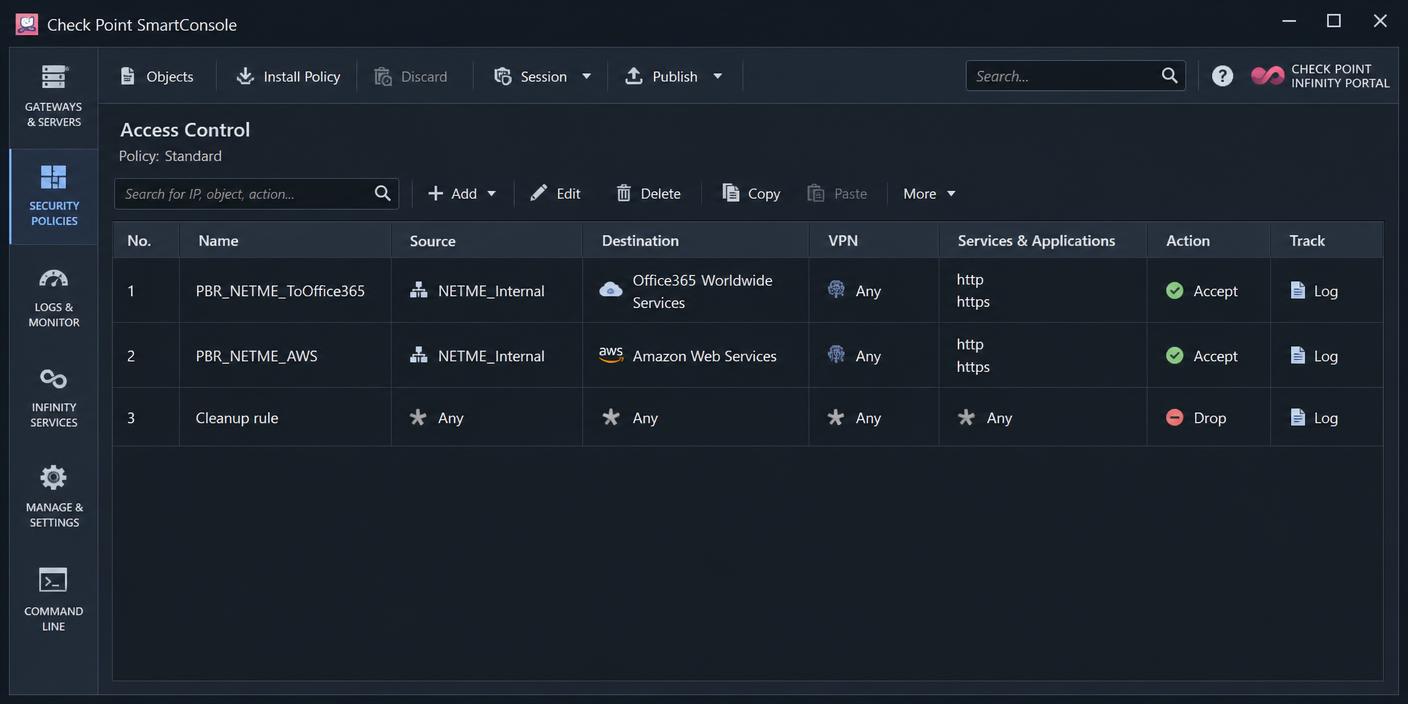The image size is (1408, 704).
Task: Click the Discard button
Action: pyautogui.click(x=410, y=76)
